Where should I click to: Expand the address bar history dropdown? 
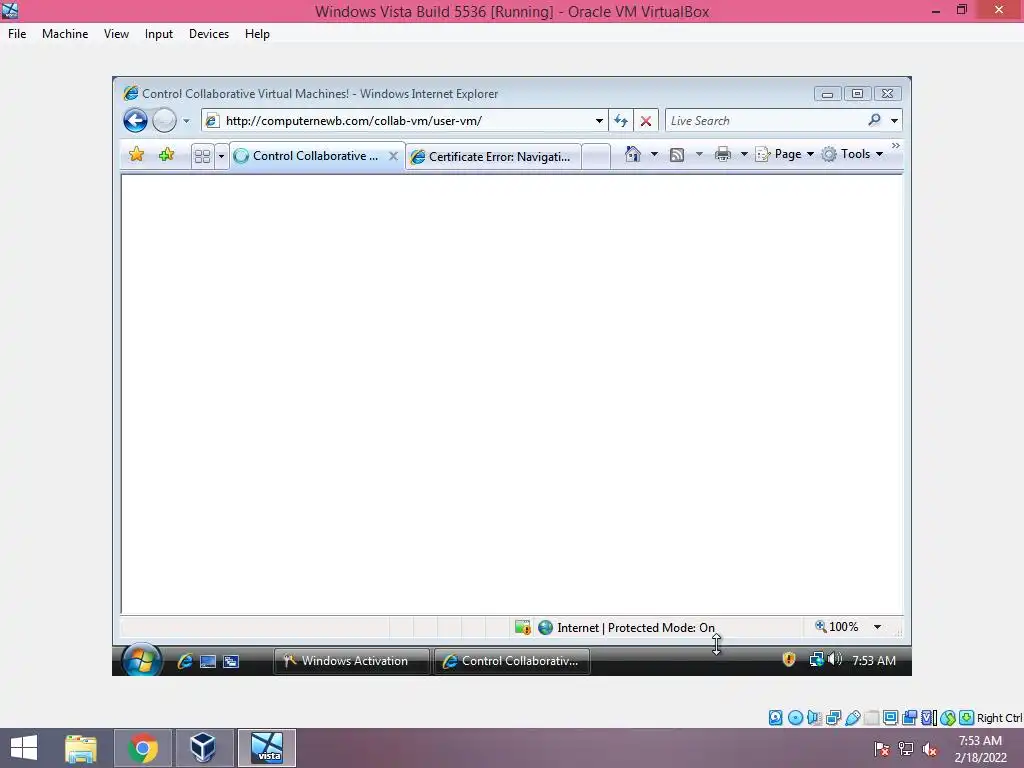click(x=599, y=121)
